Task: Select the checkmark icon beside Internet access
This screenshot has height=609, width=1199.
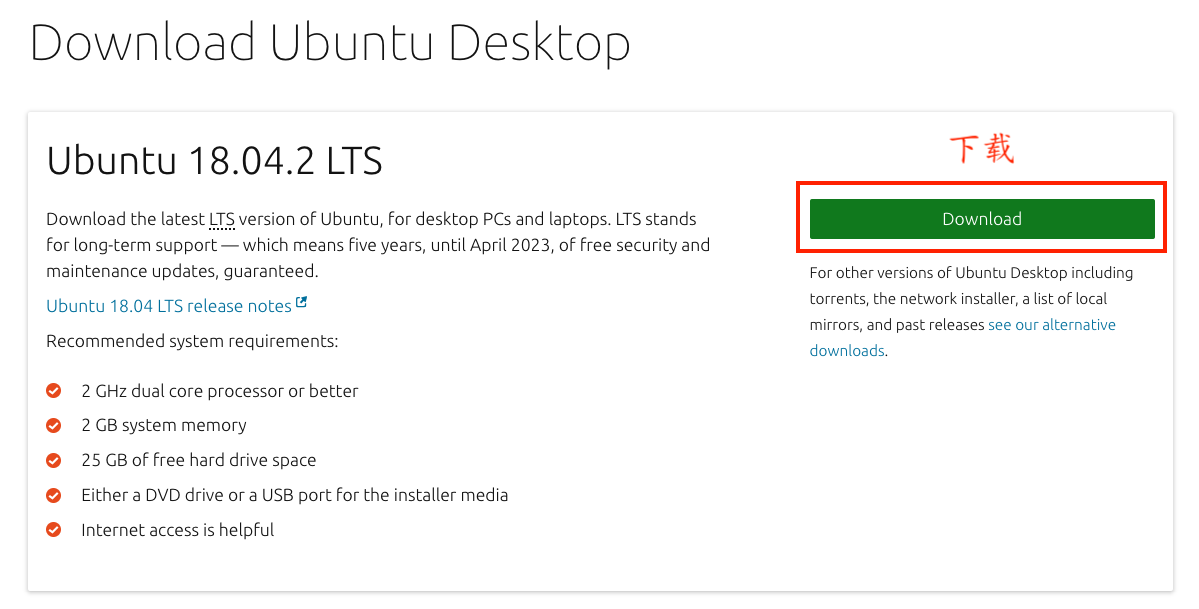Action: 54,530
